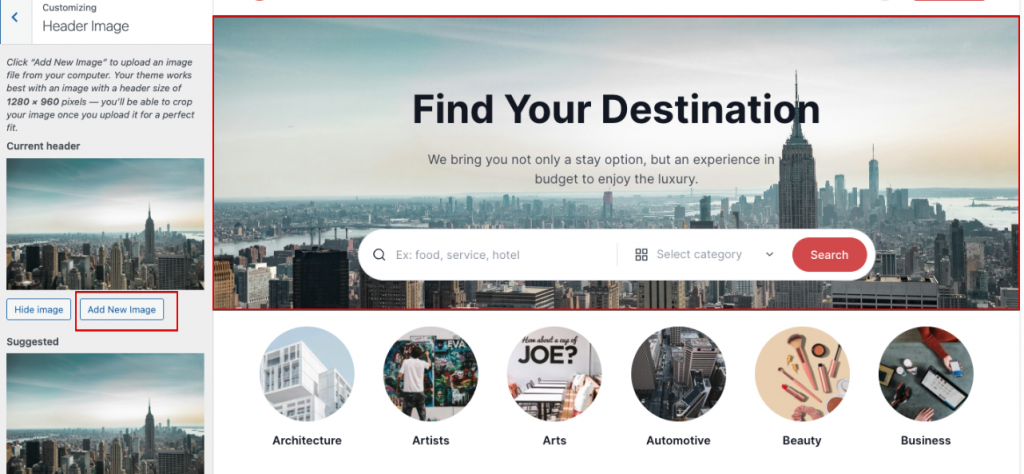Click the magnifier icon in the search bar
Screen dimensions: 1024x474
(x=379, y=255)
